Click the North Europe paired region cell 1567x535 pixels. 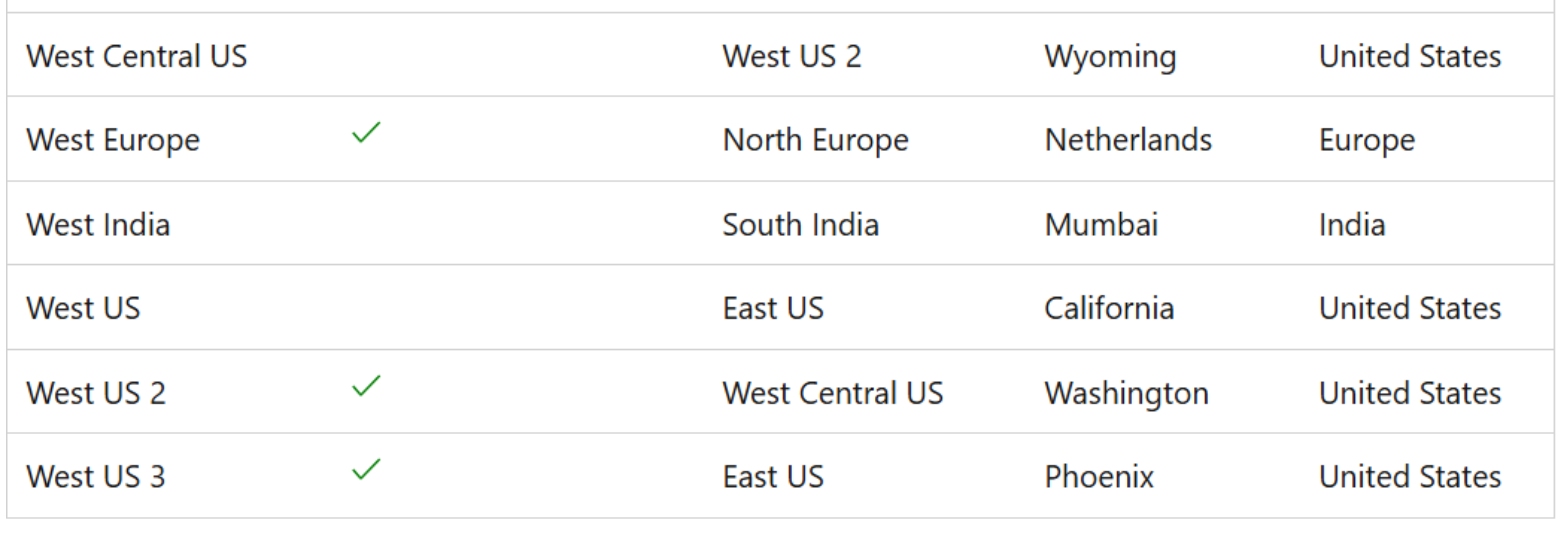pos(815,140)
